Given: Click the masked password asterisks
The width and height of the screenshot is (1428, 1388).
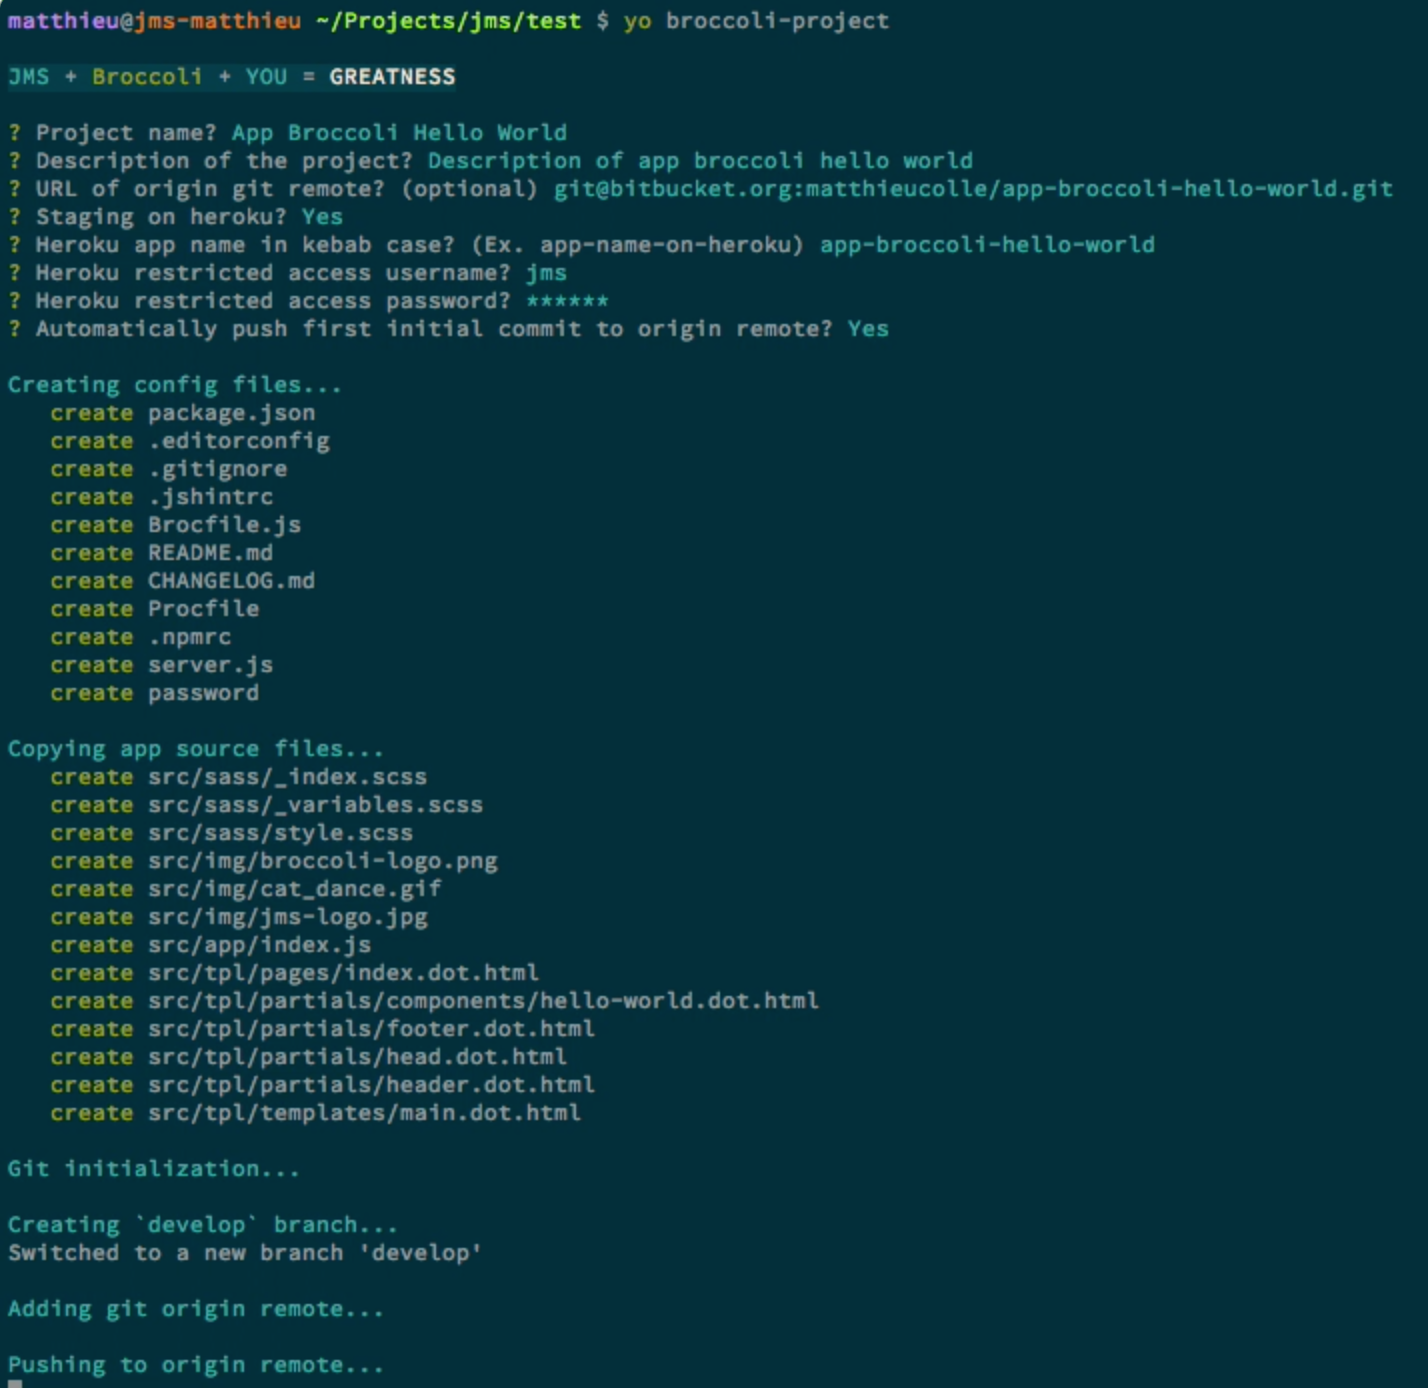Looking at the screenshot, I should pos(567,301).
